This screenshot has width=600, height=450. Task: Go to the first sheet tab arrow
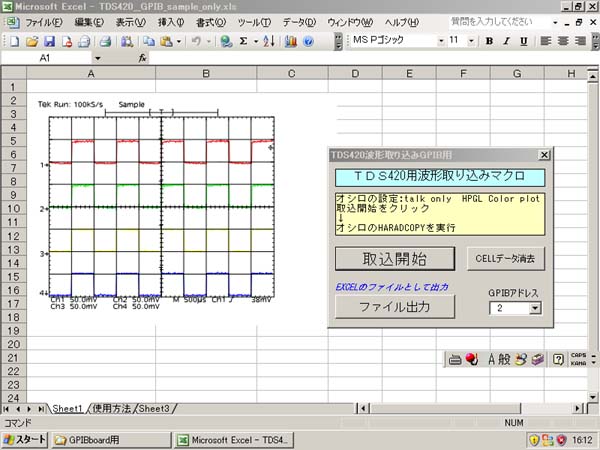[x=7, y=409]
